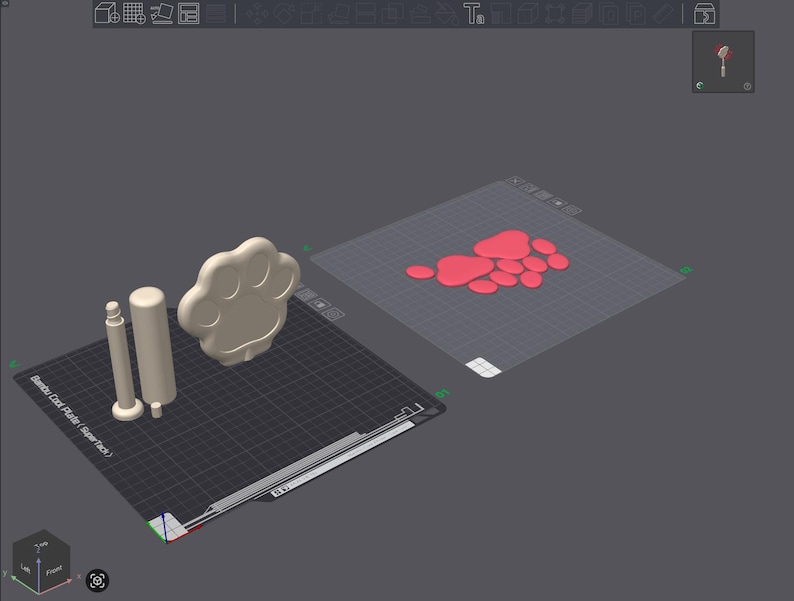Image resolution: width=794 pixels, height=601 pixels.
Task: Click the Measure ruler tool icon
Action: point(663,14)
